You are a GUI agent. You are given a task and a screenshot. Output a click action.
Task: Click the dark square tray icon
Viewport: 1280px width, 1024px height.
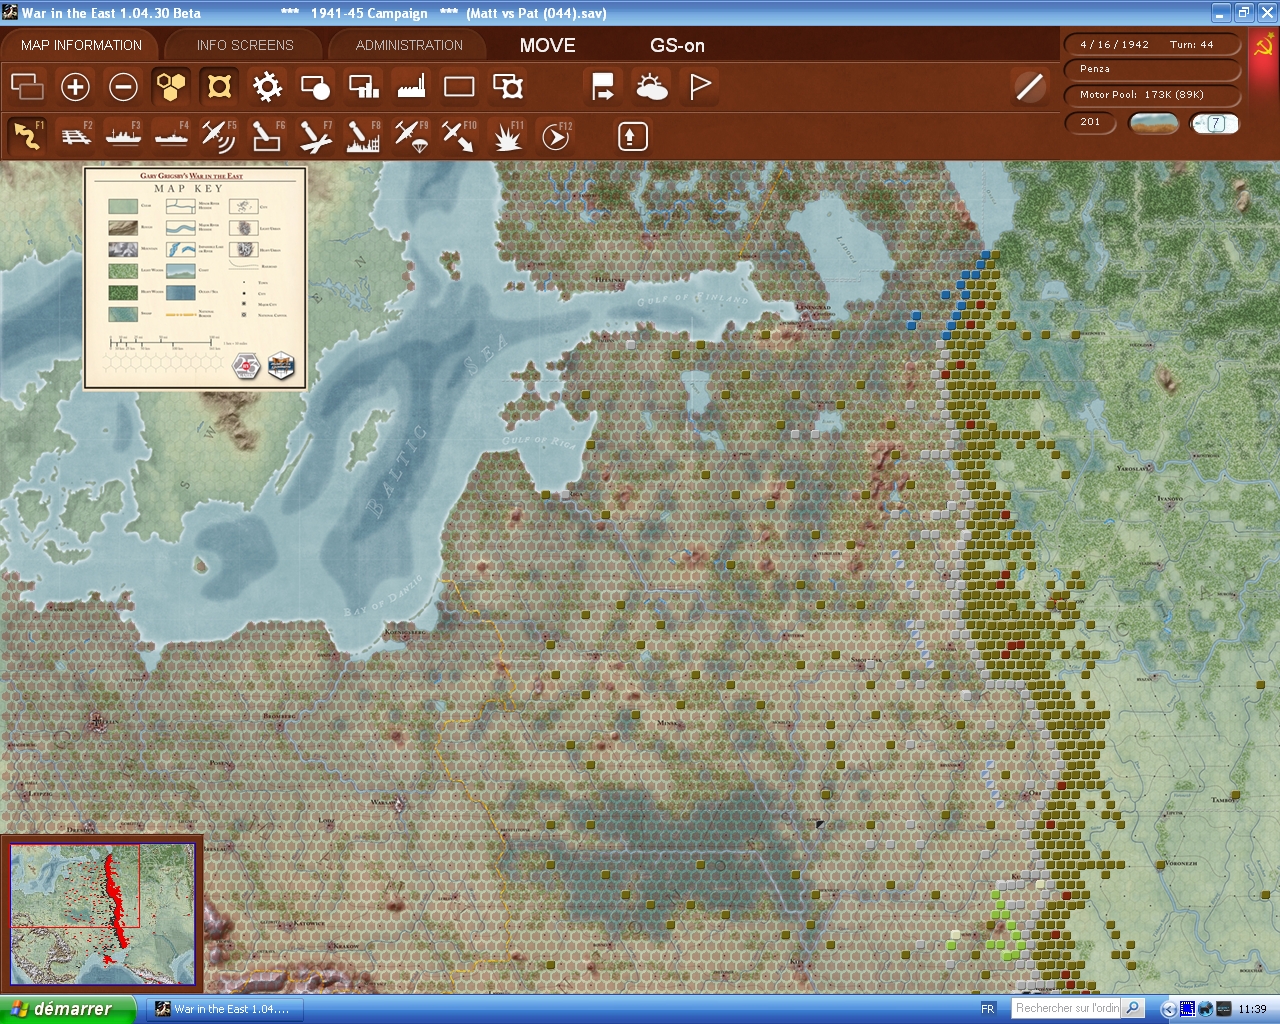click(1223, 1009)
